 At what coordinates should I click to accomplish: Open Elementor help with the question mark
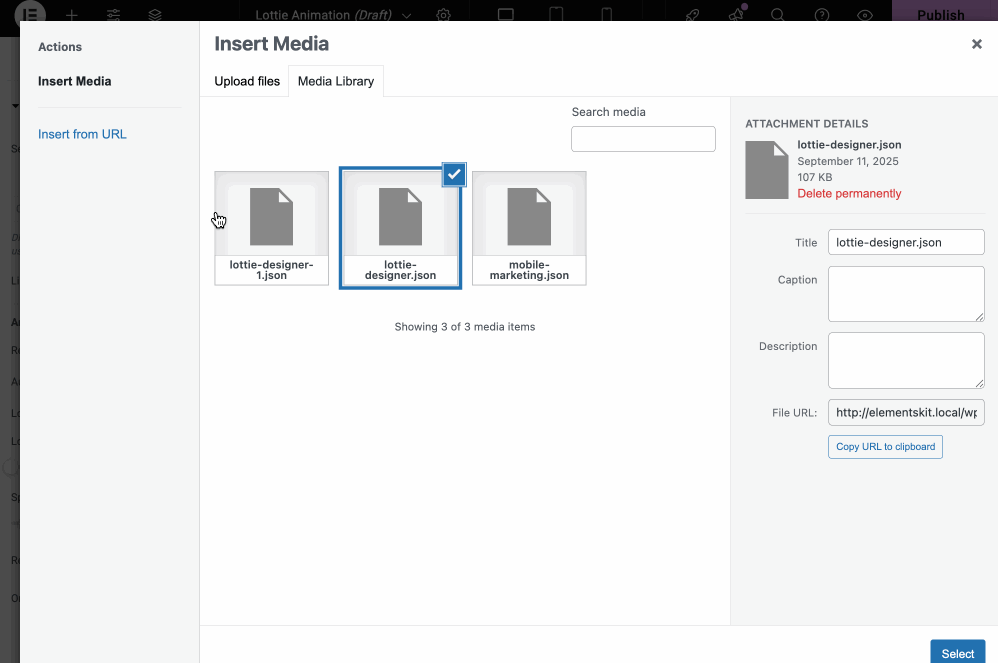coord(823,14)
